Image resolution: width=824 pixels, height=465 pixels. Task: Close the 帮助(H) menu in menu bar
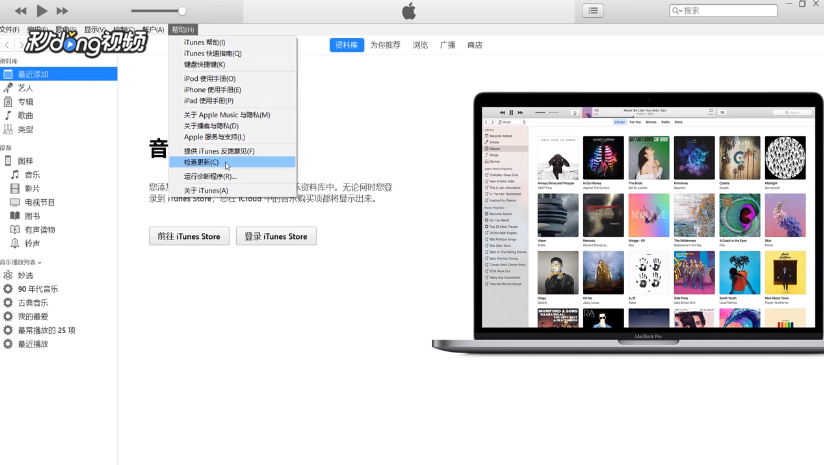(x=183, y=29)
